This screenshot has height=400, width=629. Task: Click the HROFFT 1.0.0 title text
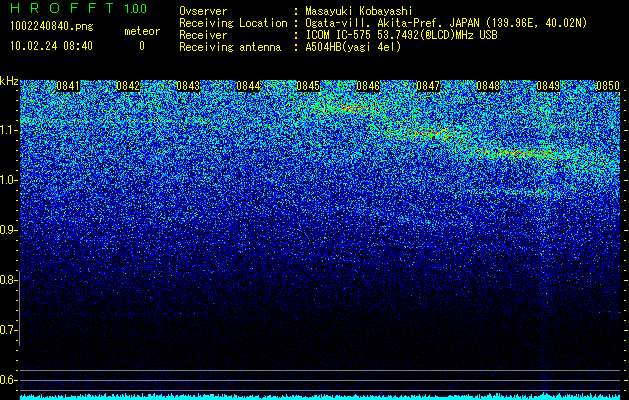coord(79,8)
